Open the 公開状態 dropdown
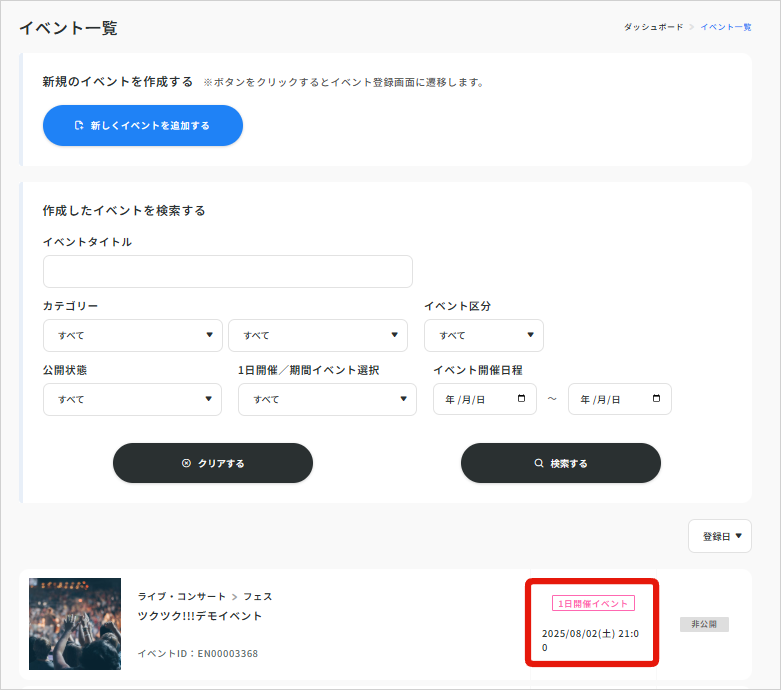Viewport: 781px width, 690px height. [132, 399]
